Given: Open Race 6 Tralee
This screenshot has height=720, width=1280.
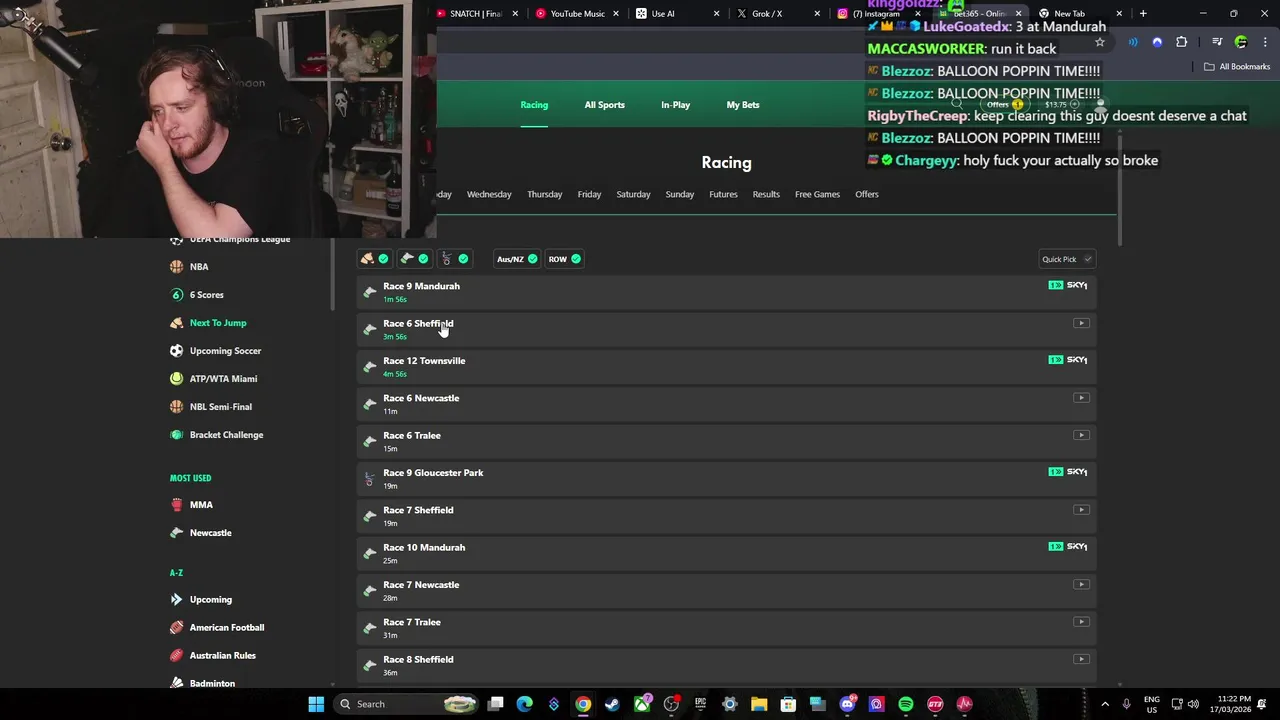Looking at the screenshot, I should pos(727,441).
